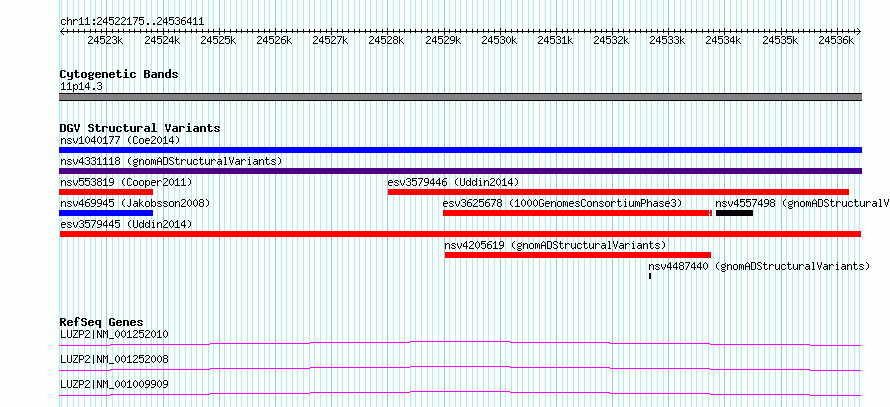
Task: Select the LUZP2 NM_001252008 magenta gene line
Action: [460, 368]
